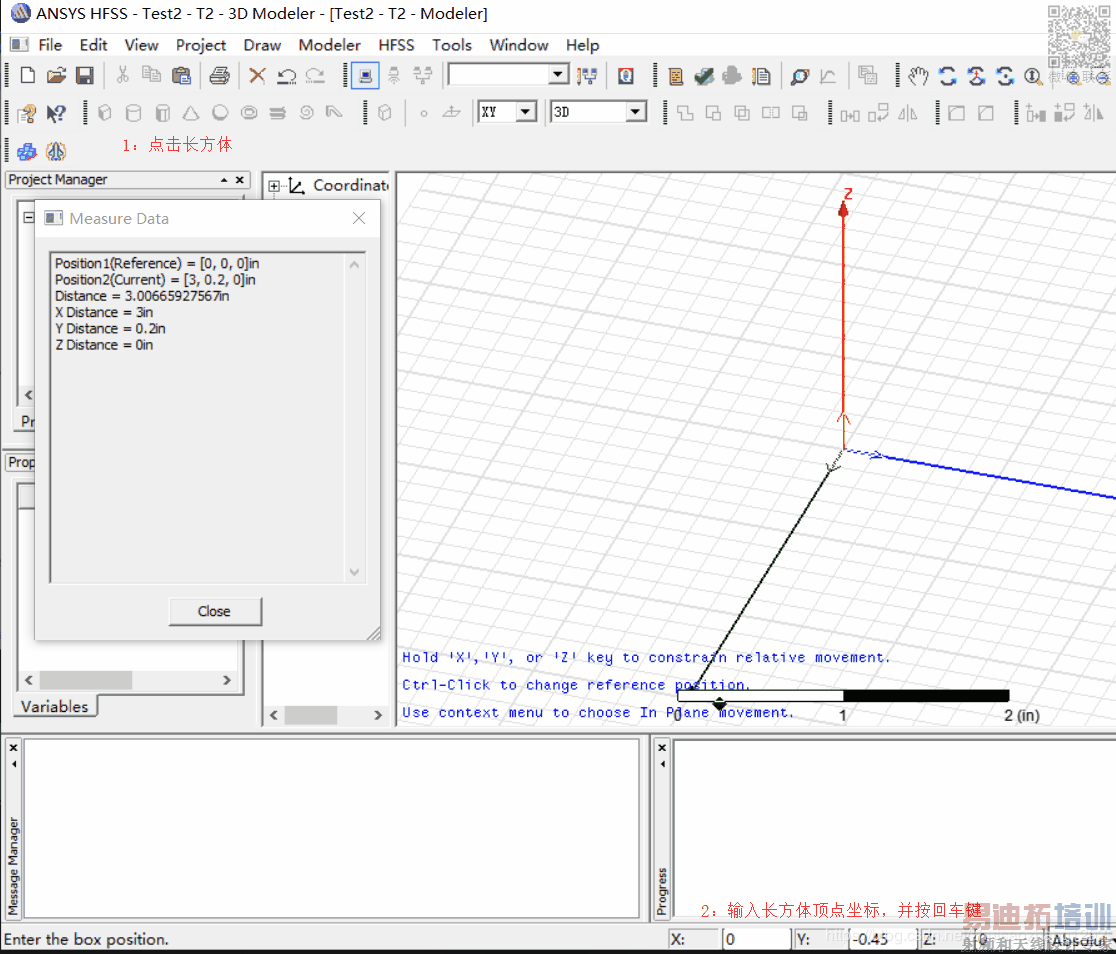Choose the Draw sphere tool
The height and width of the screenshot is (954, 1116).
point(220,113)
